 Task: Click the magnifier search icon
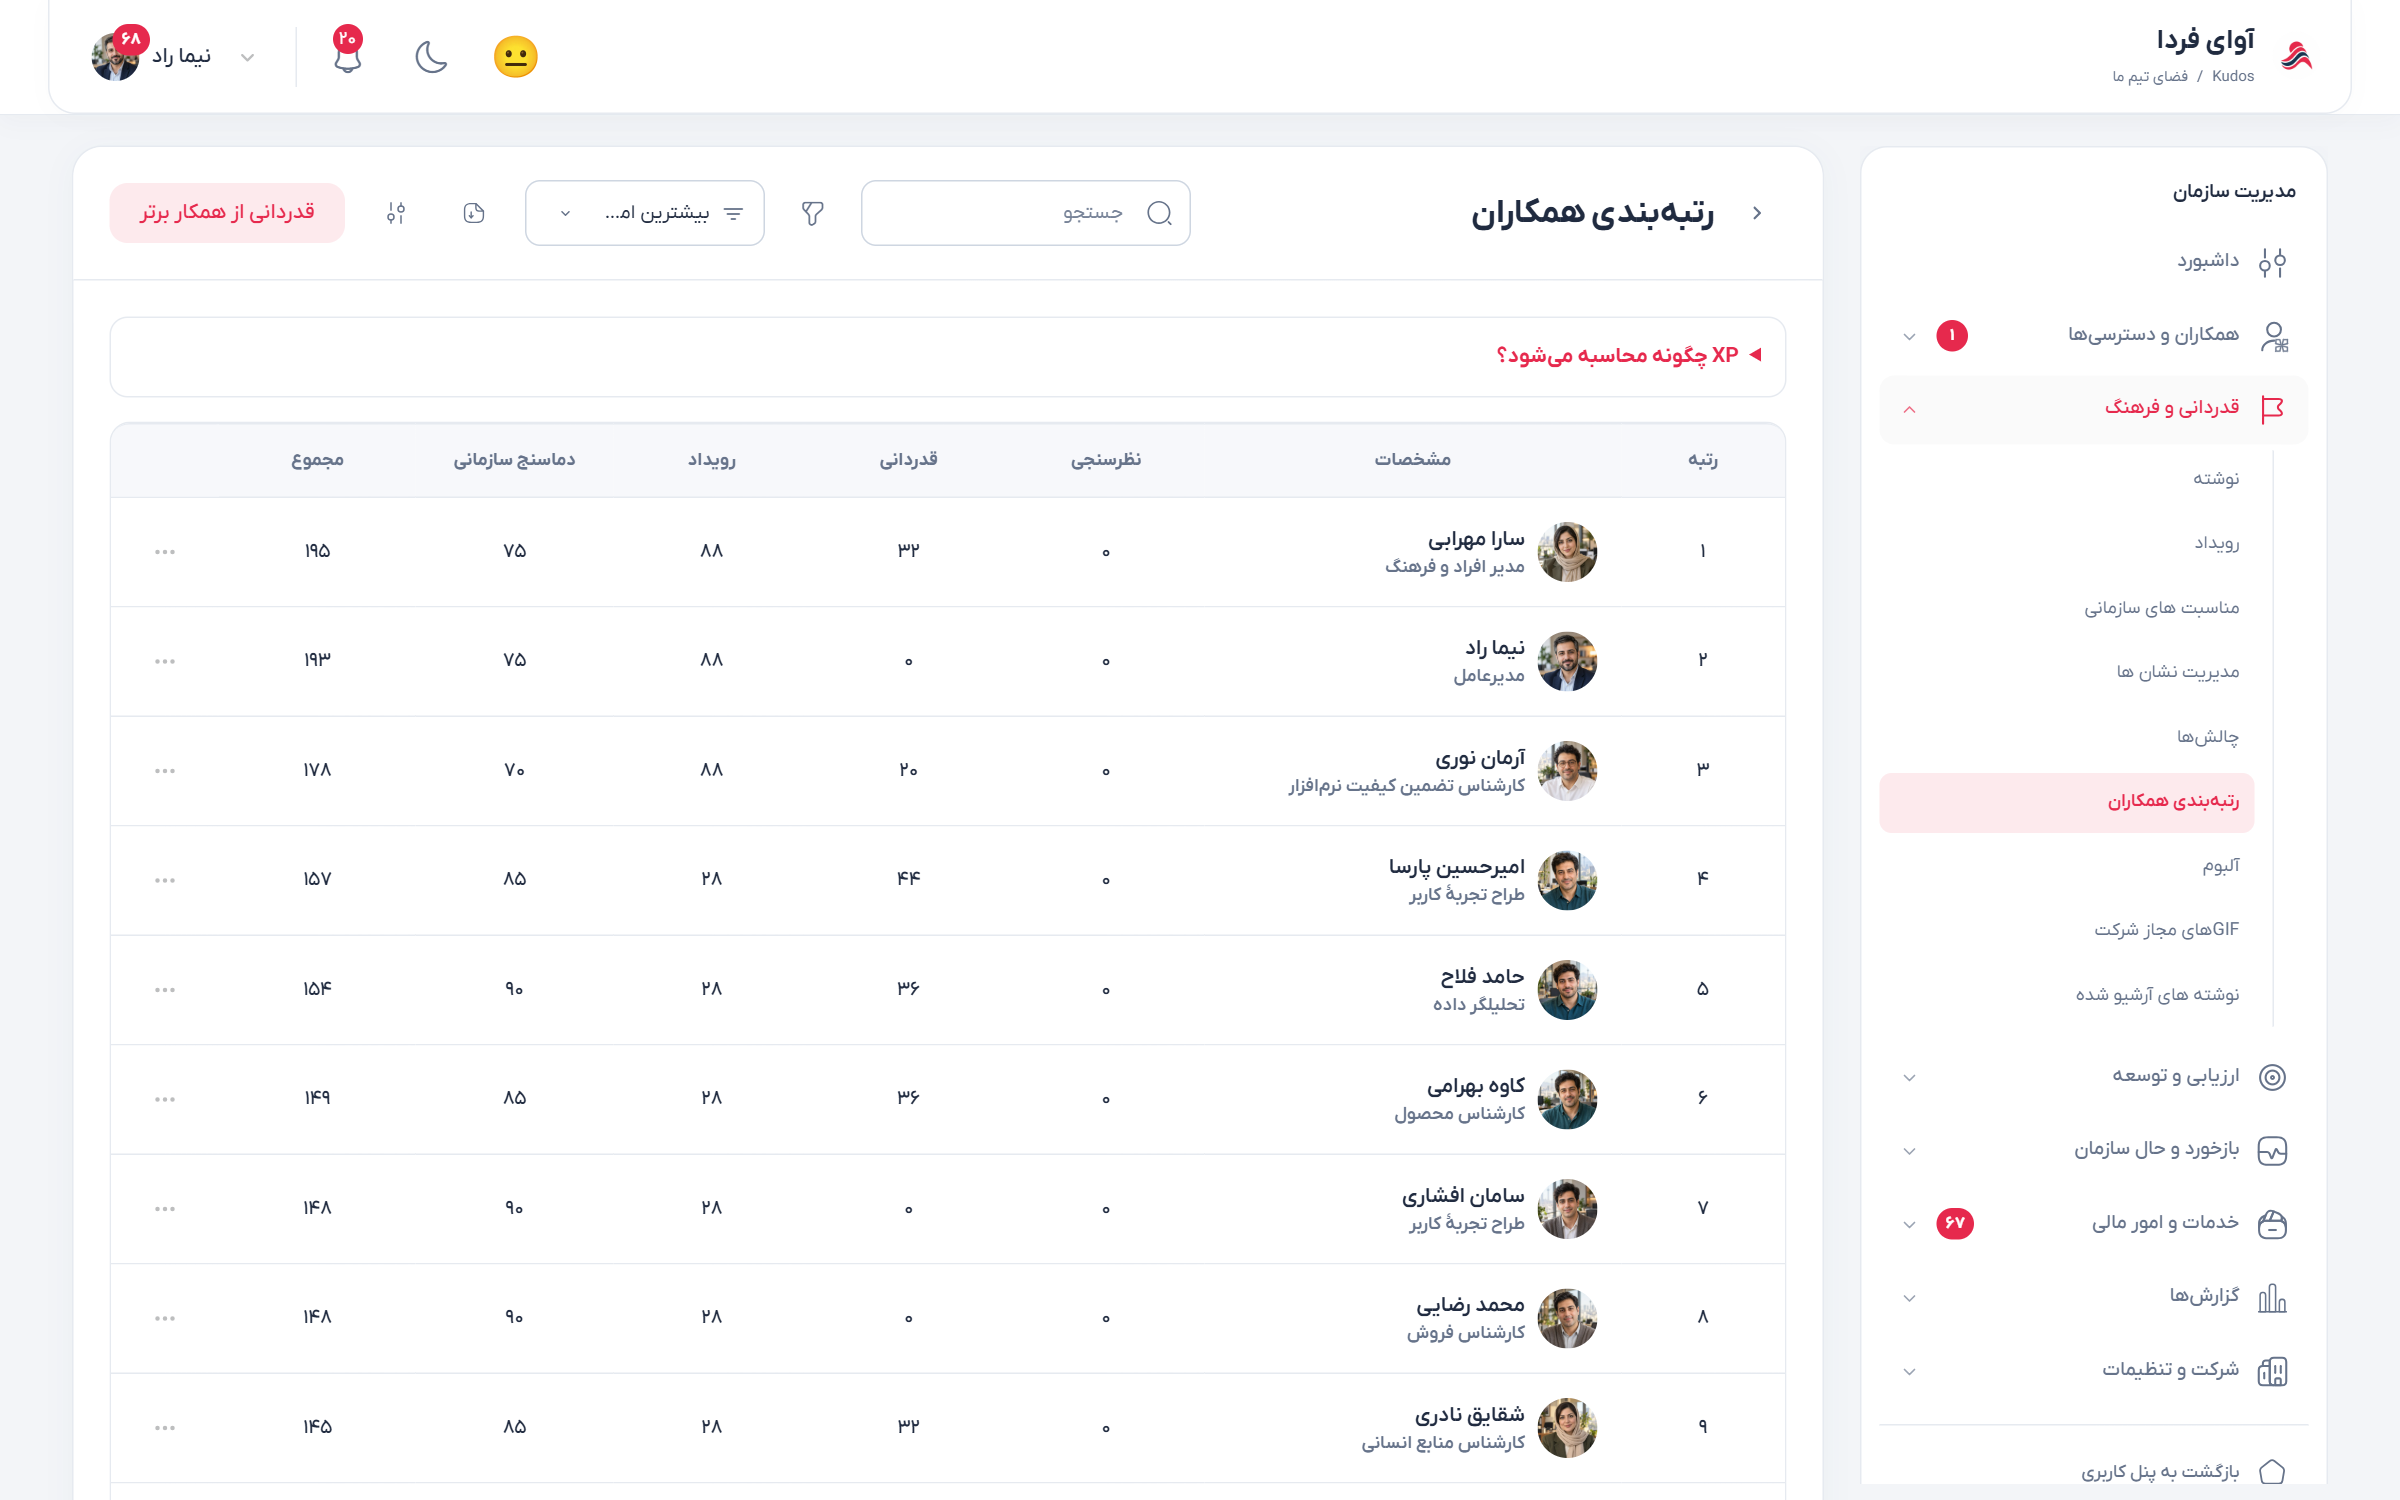[1159, 213]
